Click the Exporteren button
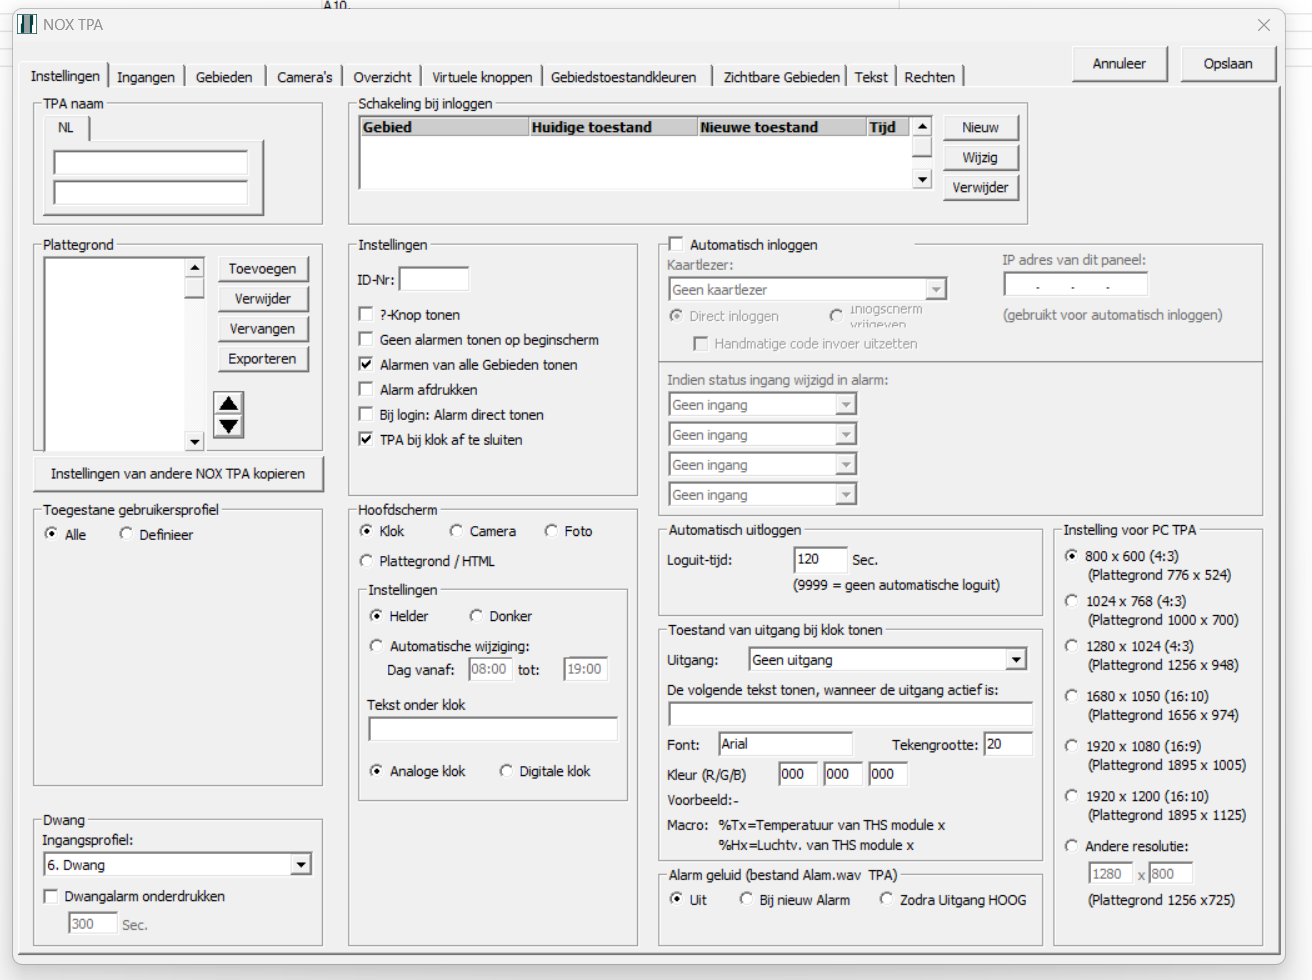Screen dimensions: 1312x980 coord(262,359)
